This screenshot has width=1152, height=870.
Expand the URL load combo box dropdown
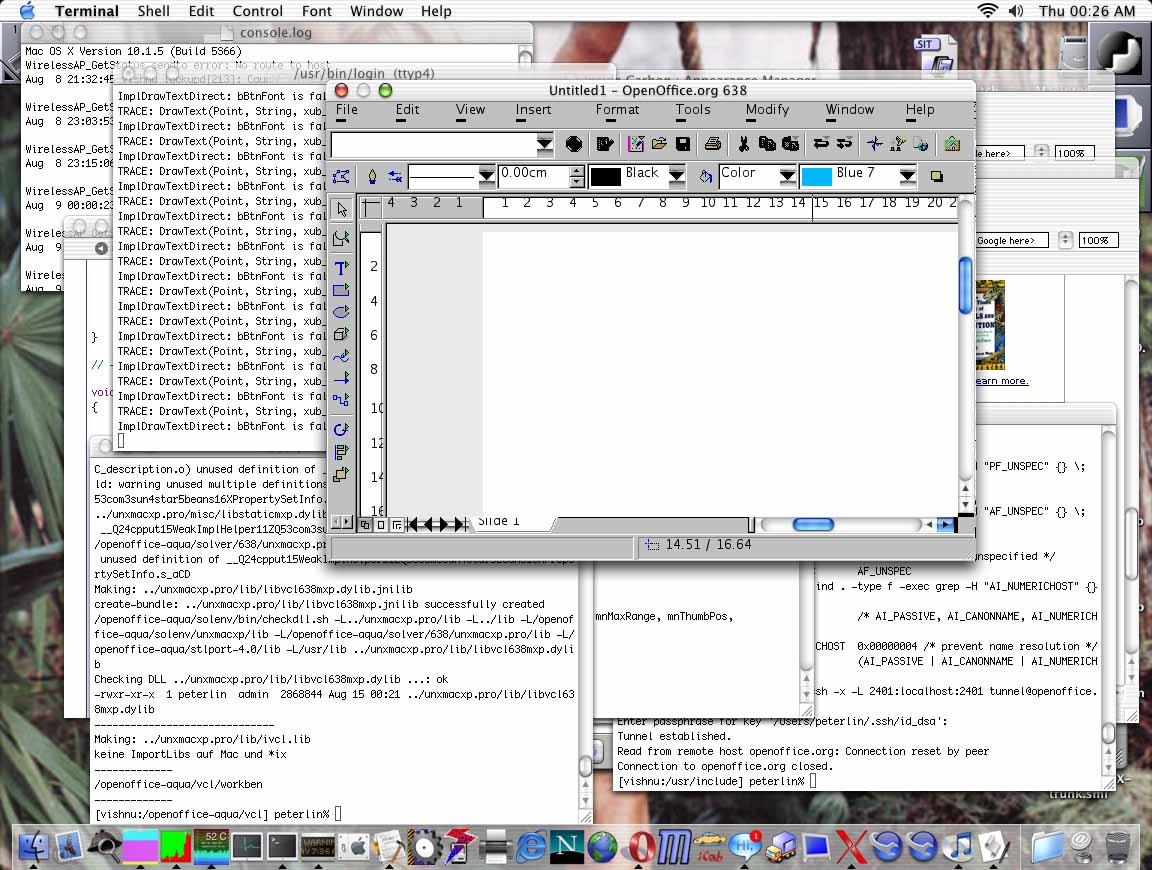pyautogui.click(x=544, y=144)
